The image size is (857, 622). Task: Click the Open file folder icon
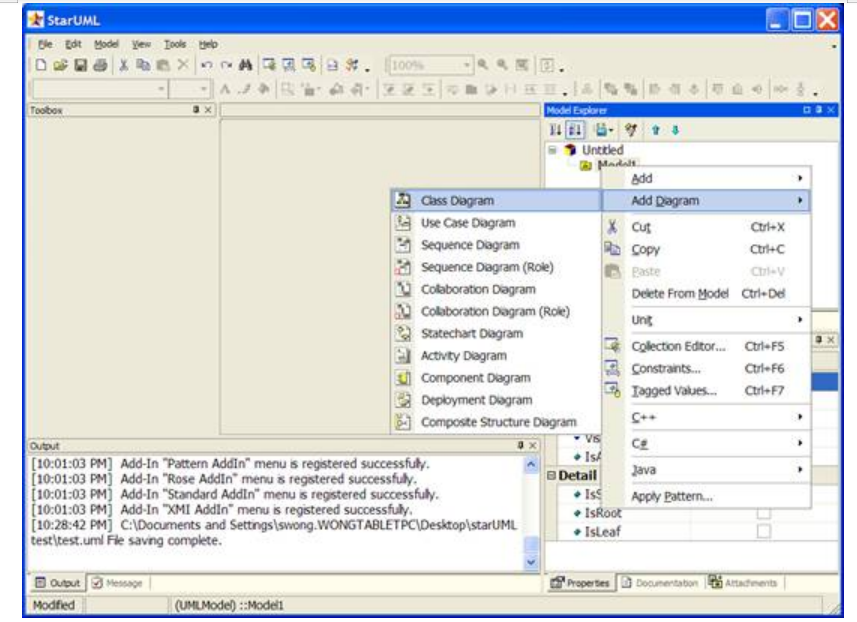[60, 65]
